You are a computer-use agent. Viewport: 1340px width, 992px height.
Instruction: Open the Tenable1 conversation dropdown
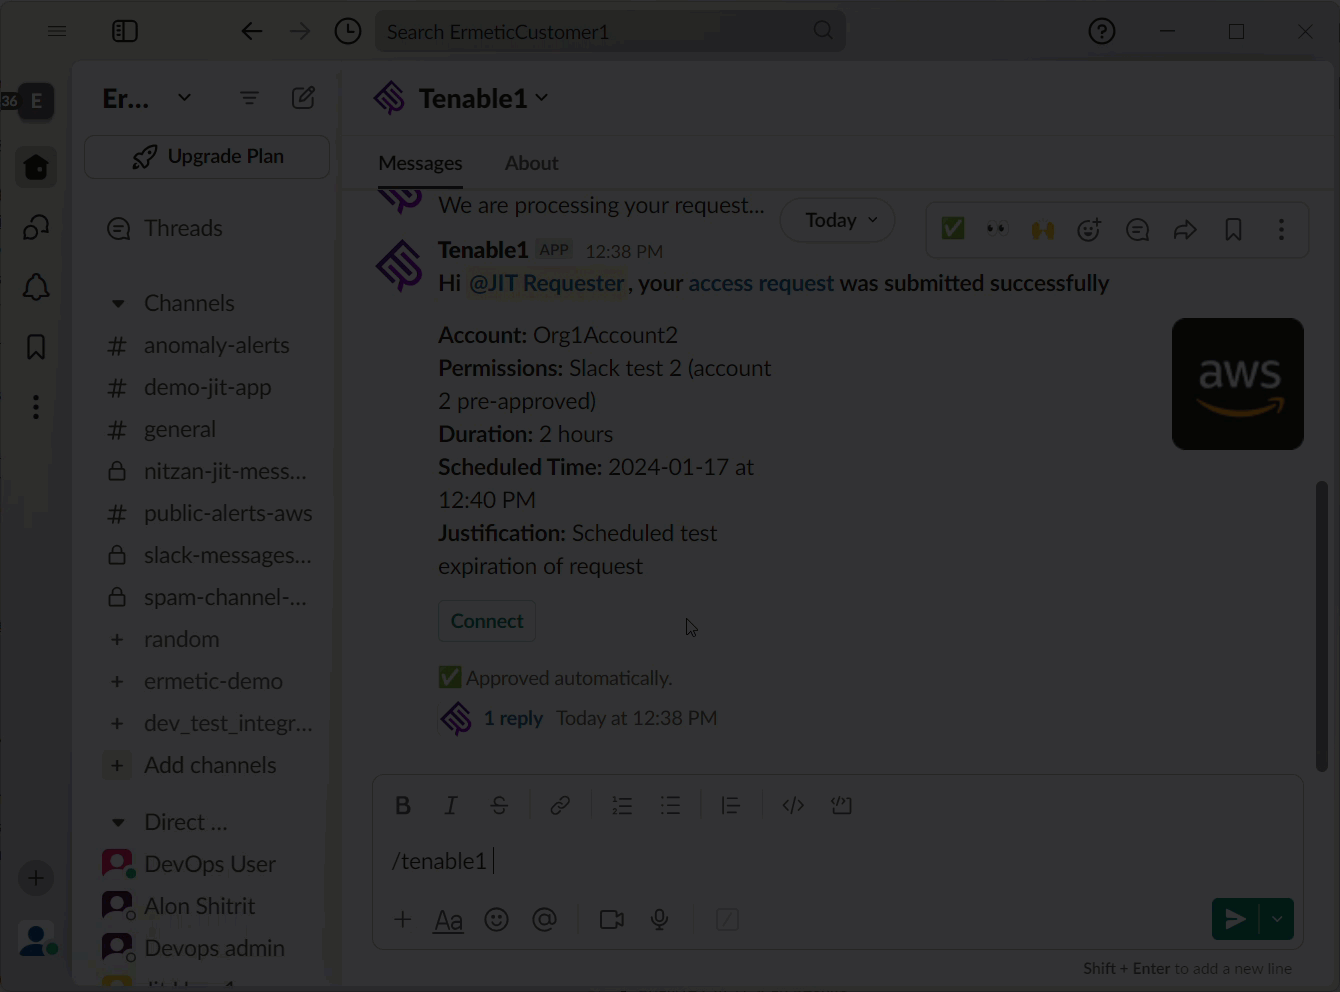[x=484, y=98]
